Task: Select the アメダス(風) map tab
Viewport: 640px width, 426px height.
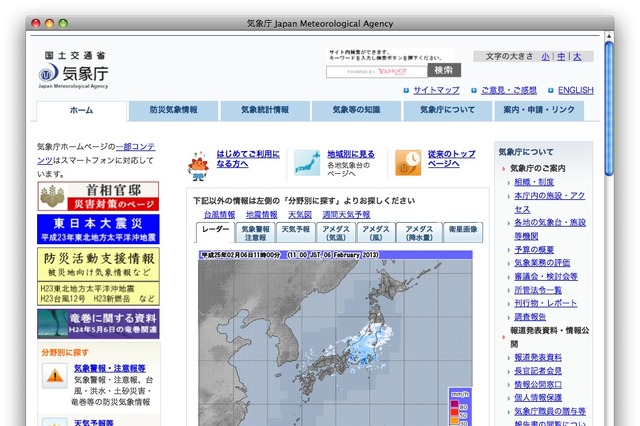Action: click(376, 233)
